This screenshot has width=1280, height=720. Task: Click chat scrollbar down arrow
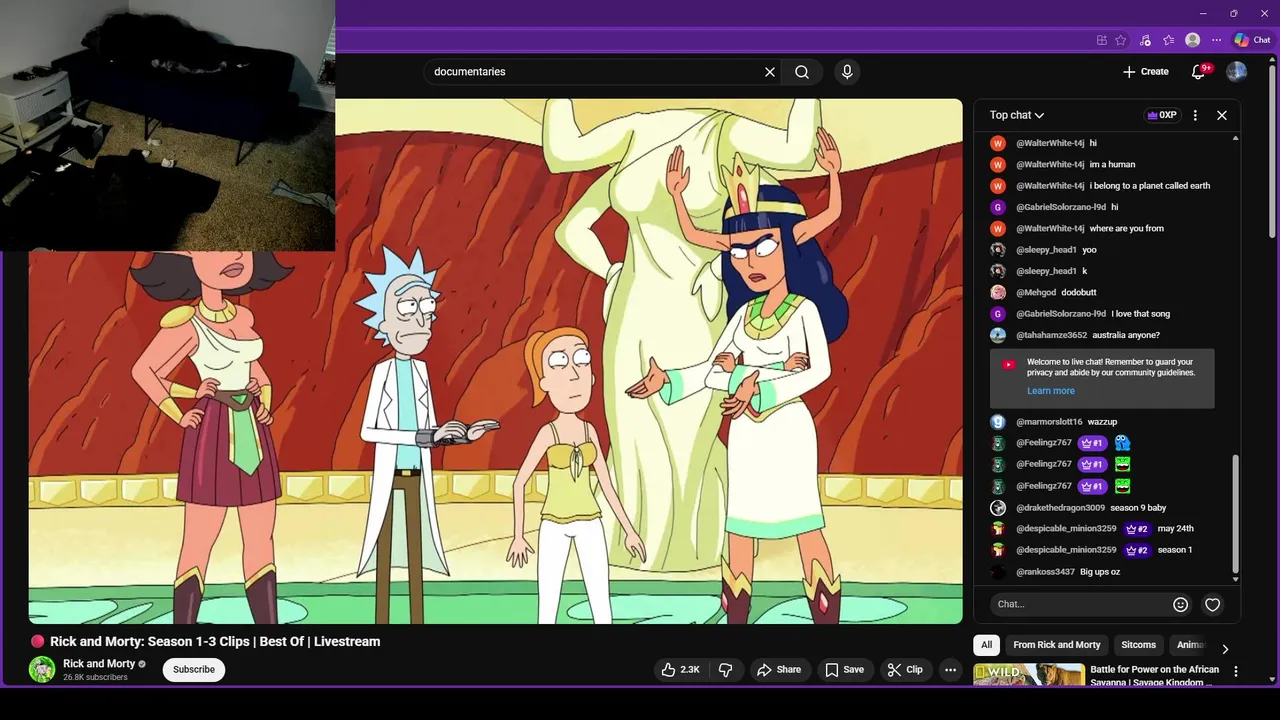click(1236, 579)
